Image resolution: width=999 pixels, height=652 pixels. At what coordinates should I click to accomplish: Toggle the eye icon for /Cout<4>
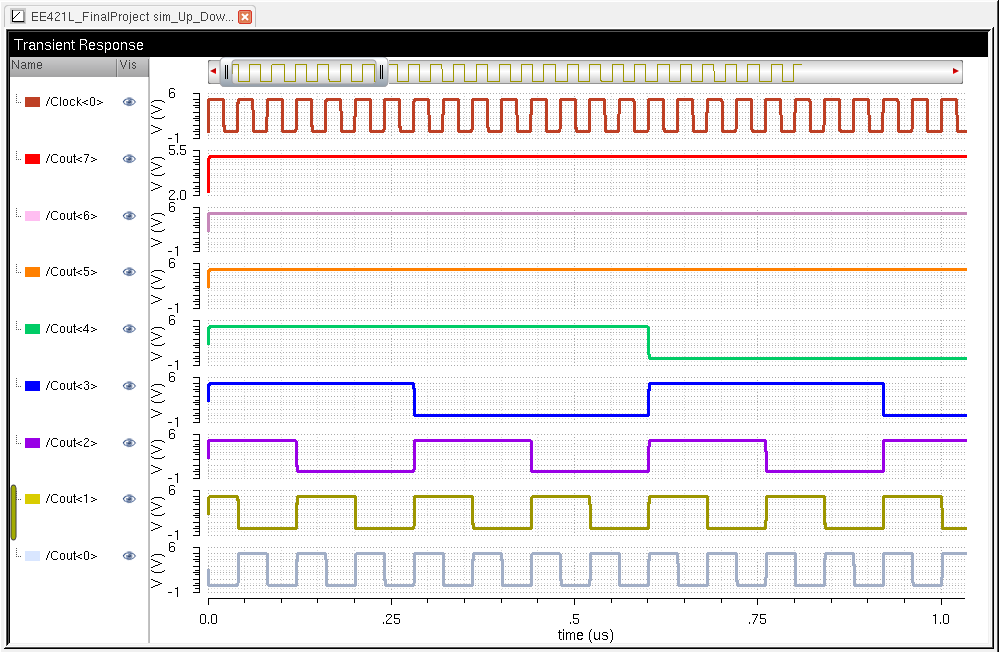coord(128,329)
